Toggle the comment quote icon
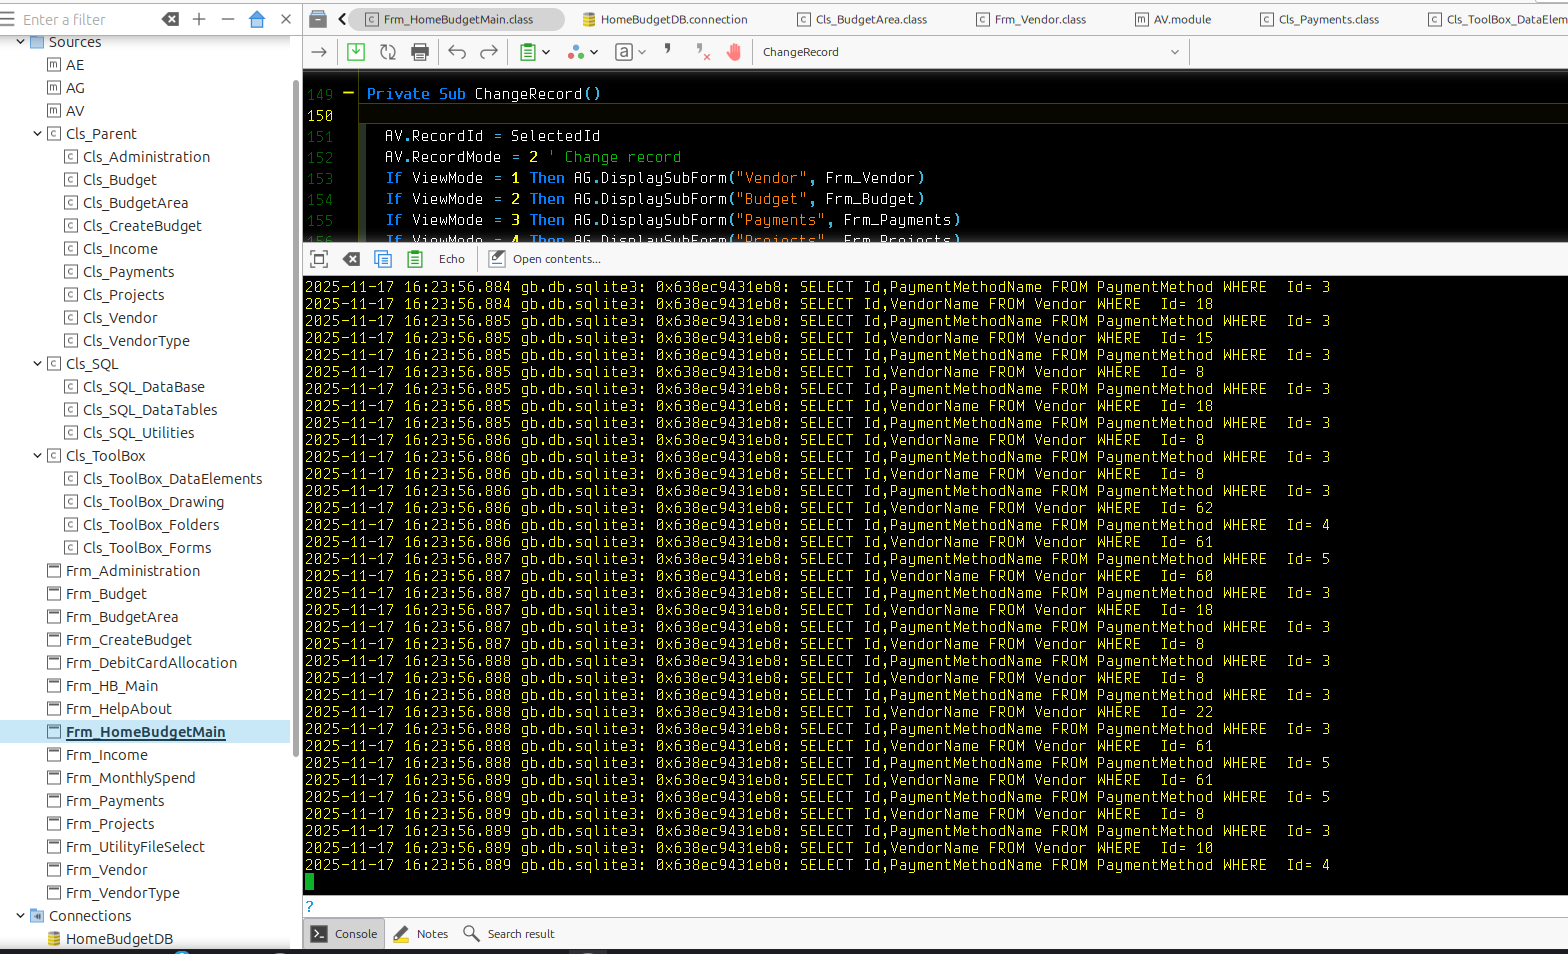Image resolution: width=1568 pixels, height=954 pixels. click(667, 50)
